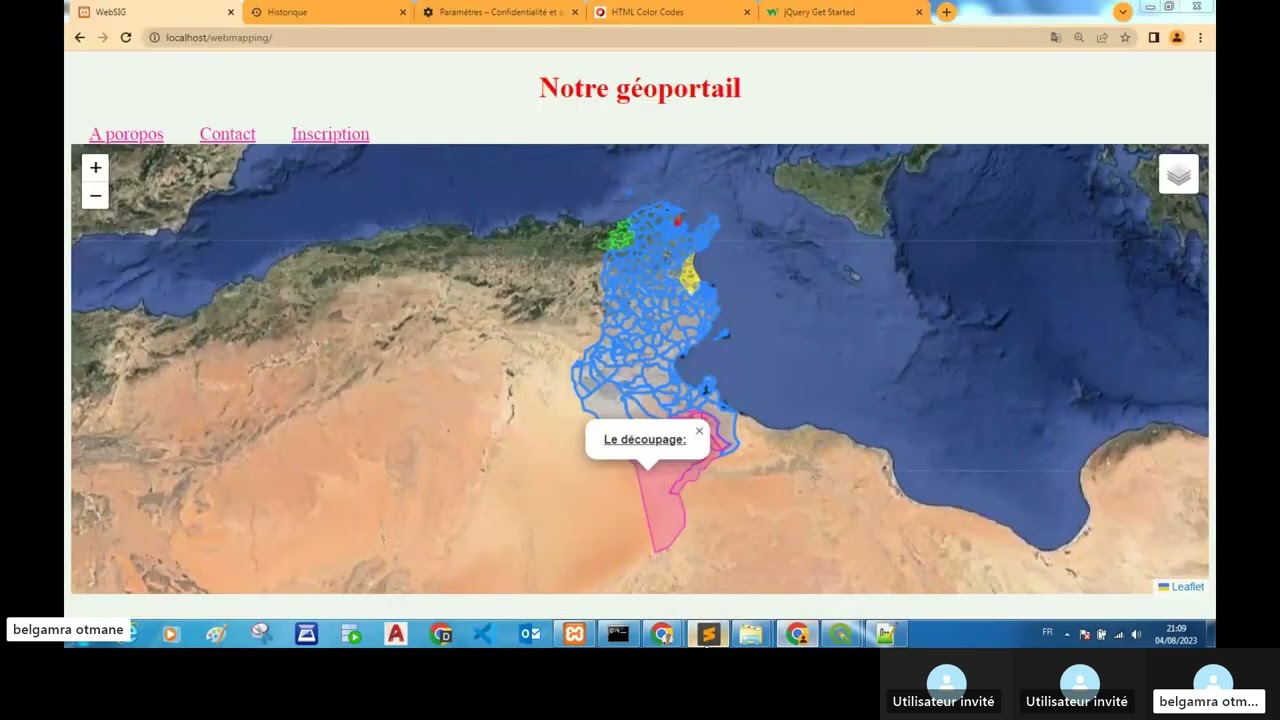1280x720 pixels.
Task: Click the FR language indicator
Action: [1047, 633]
